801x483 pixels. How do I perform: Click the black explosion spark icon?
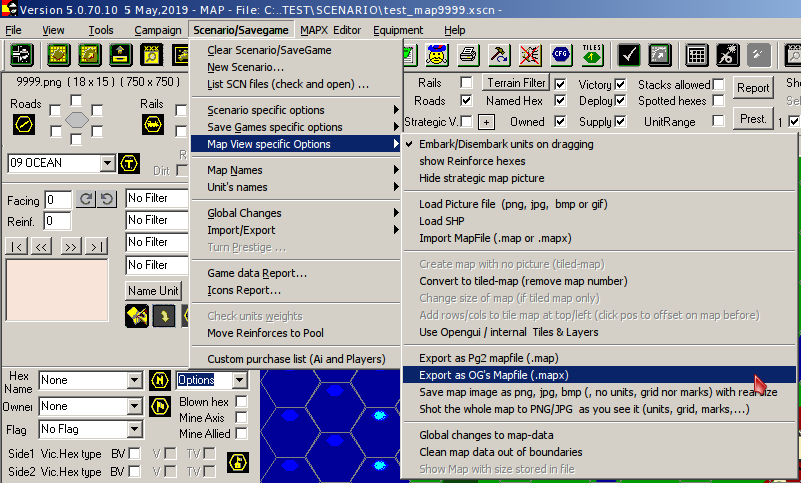point(728,54)
